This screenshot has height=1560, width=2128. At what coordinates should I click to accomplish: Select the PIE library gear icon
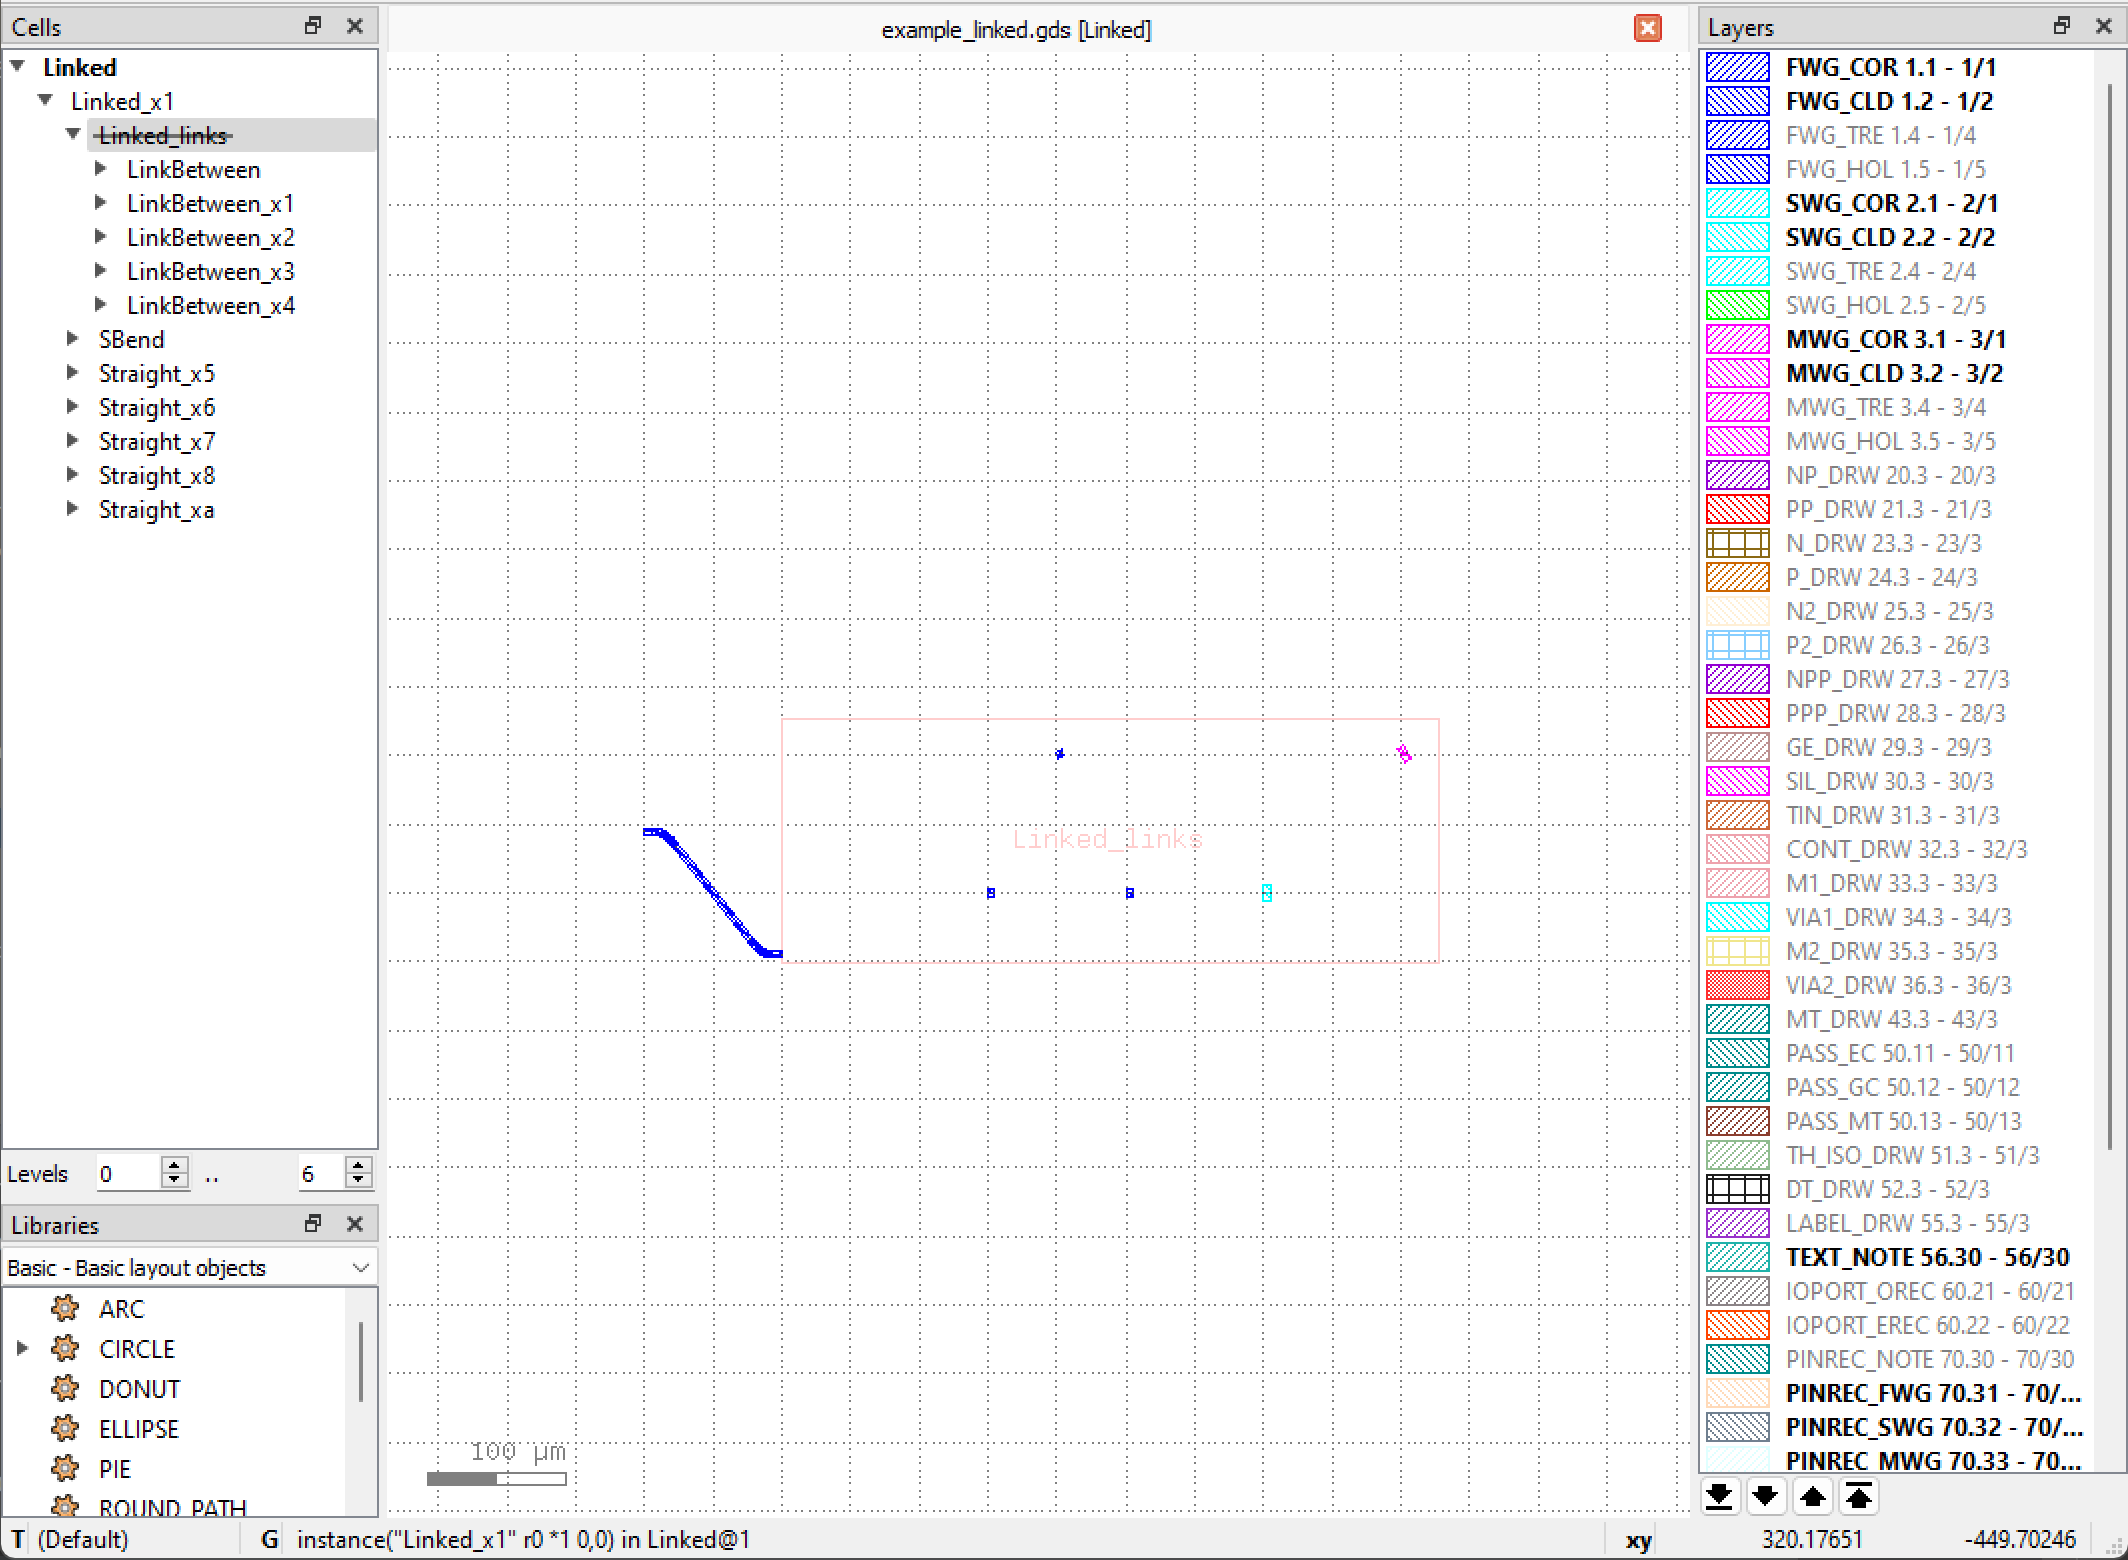pos(65,1468)
